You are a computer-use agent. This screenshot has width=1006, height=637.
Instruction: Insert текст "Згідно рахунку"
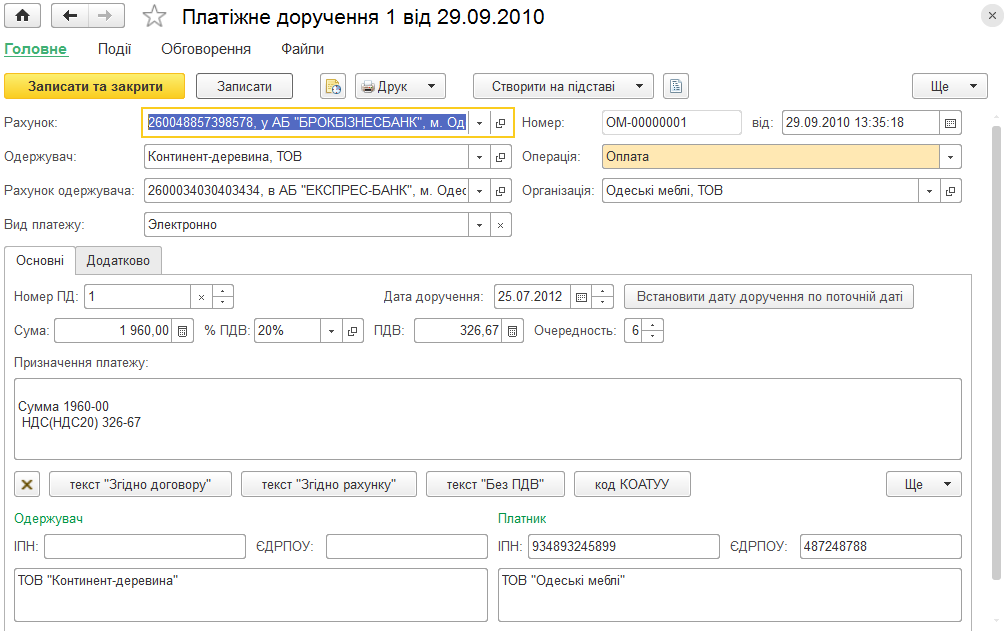click(328, 484)
